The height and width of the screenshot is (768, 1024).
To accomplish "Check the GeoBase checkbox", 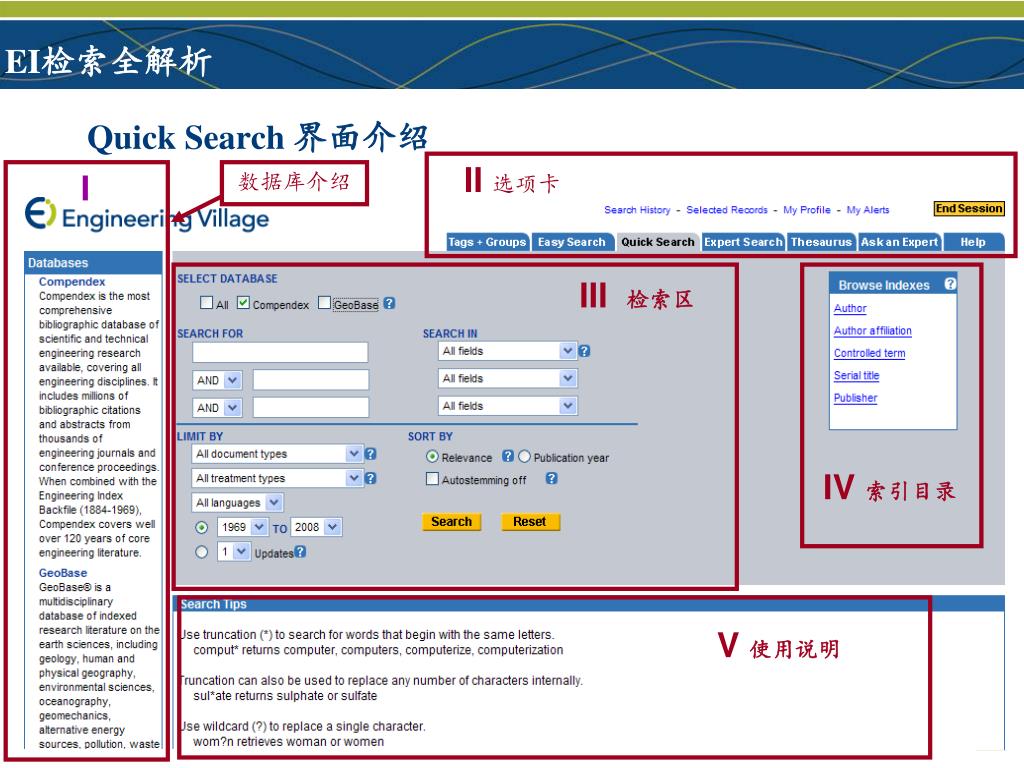I will 324,302.
